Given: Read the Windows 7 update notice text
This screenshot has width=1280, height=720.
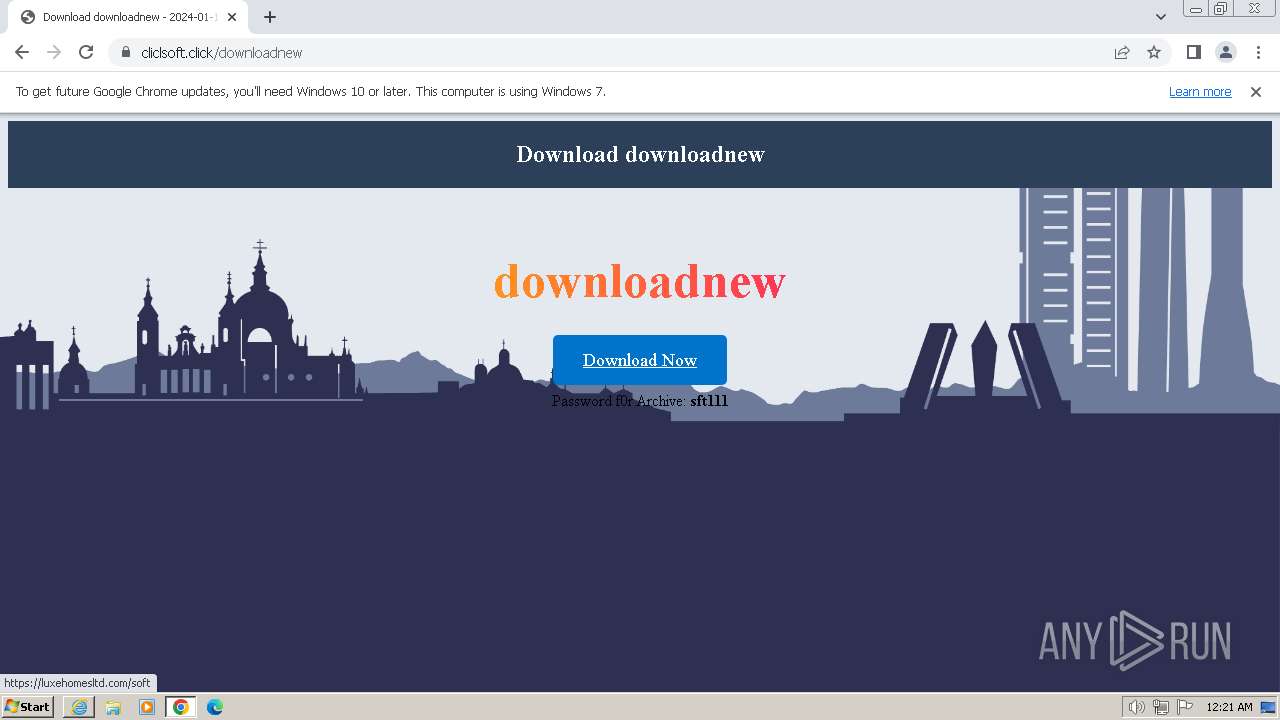Looking at the screenshot, I should pyautogui.click(x=311, y=92).
